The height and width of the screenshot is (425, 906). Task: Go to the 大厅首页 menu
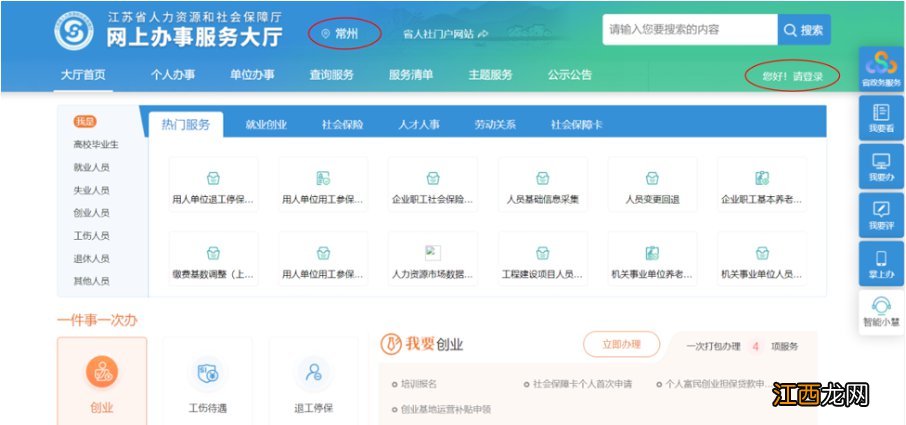(83, 74)
